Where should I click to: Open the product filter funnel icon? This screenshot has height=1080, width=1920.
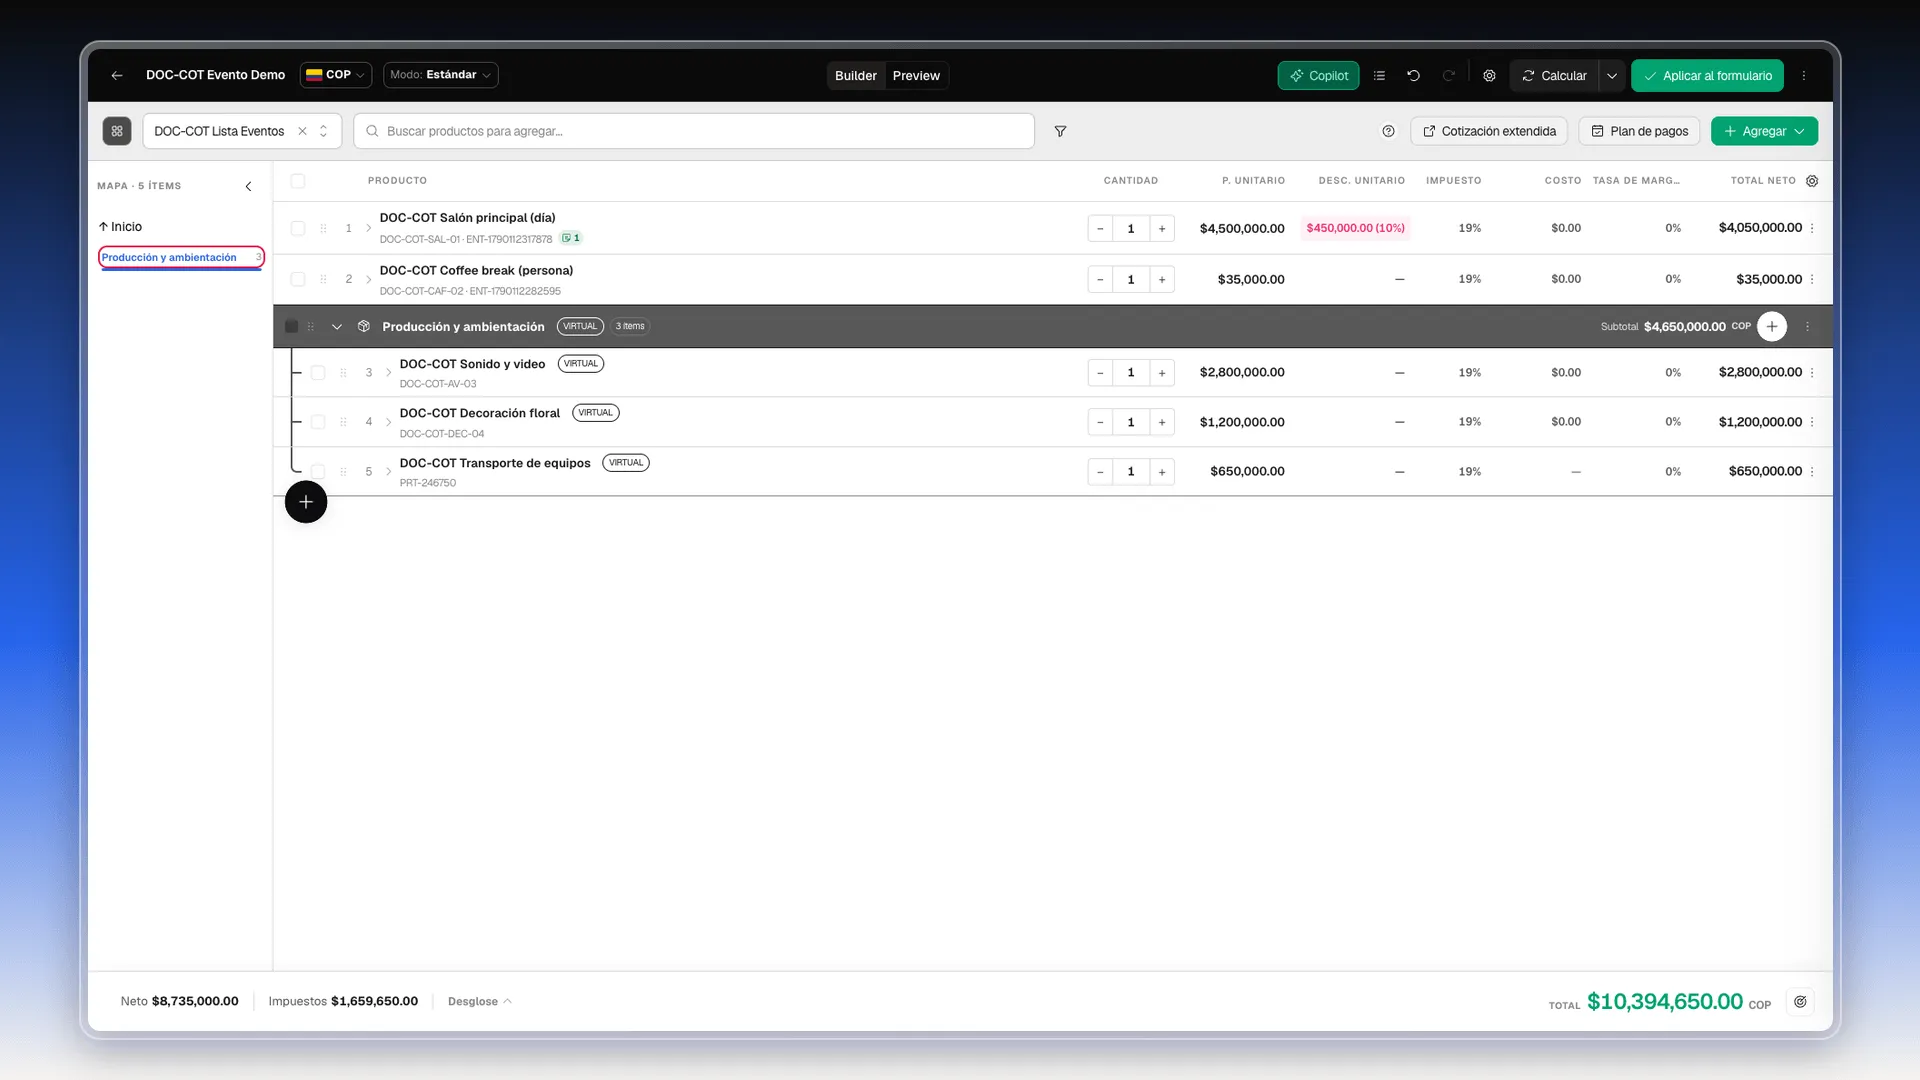[x=1060, y=131]
